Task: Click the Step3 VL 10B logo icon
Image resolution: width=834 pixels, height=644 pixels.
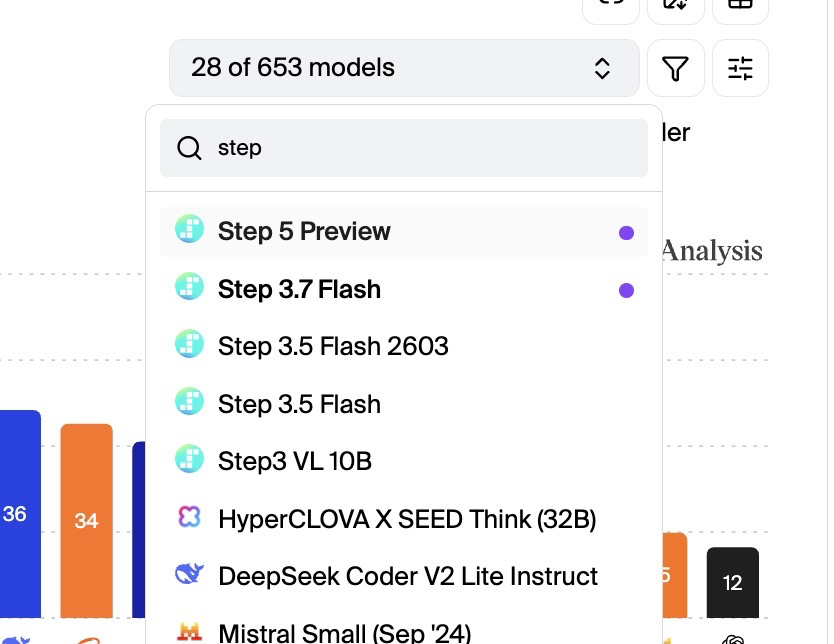Action: 189,458
